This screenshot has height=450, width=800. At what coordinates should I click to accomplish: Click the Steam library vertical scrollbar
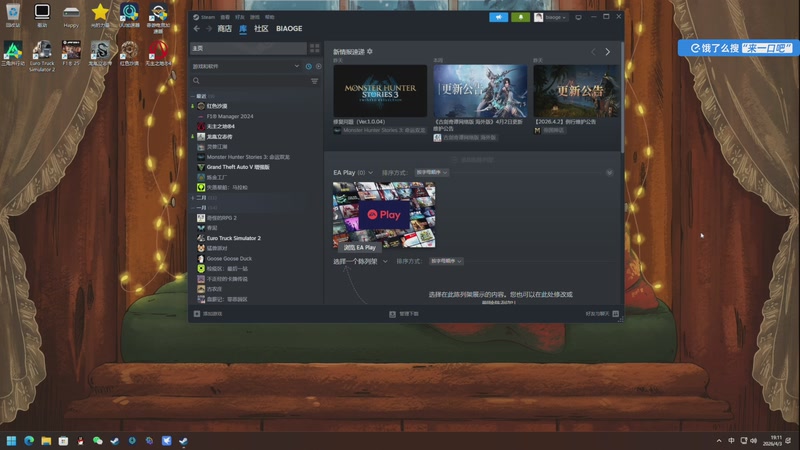(622, 97)
